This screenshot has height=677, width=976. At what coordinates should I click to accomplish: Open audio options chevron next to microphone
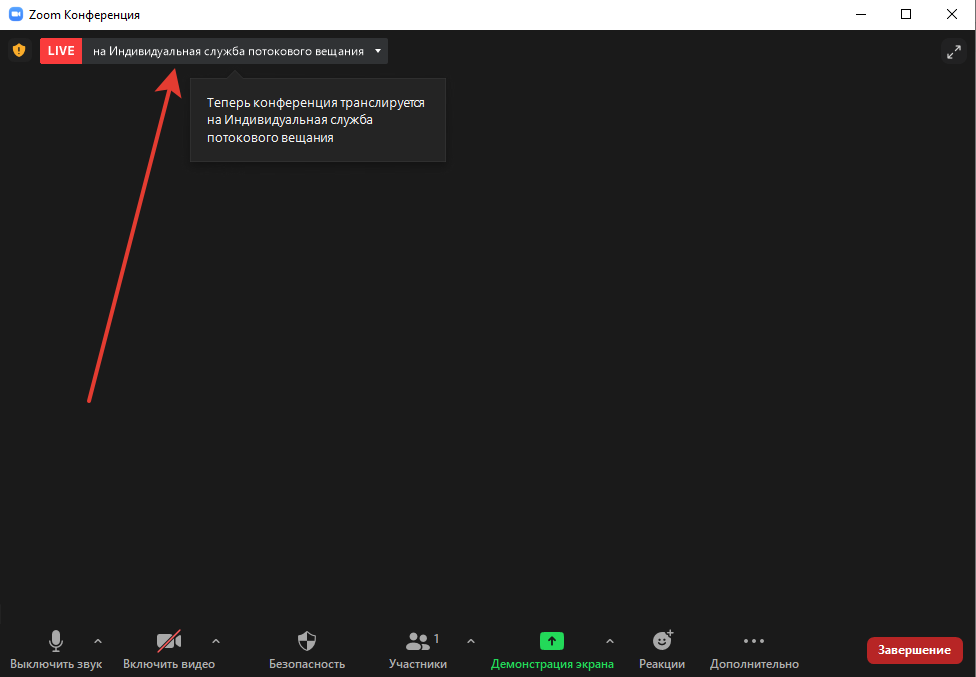tap(98, 641)
